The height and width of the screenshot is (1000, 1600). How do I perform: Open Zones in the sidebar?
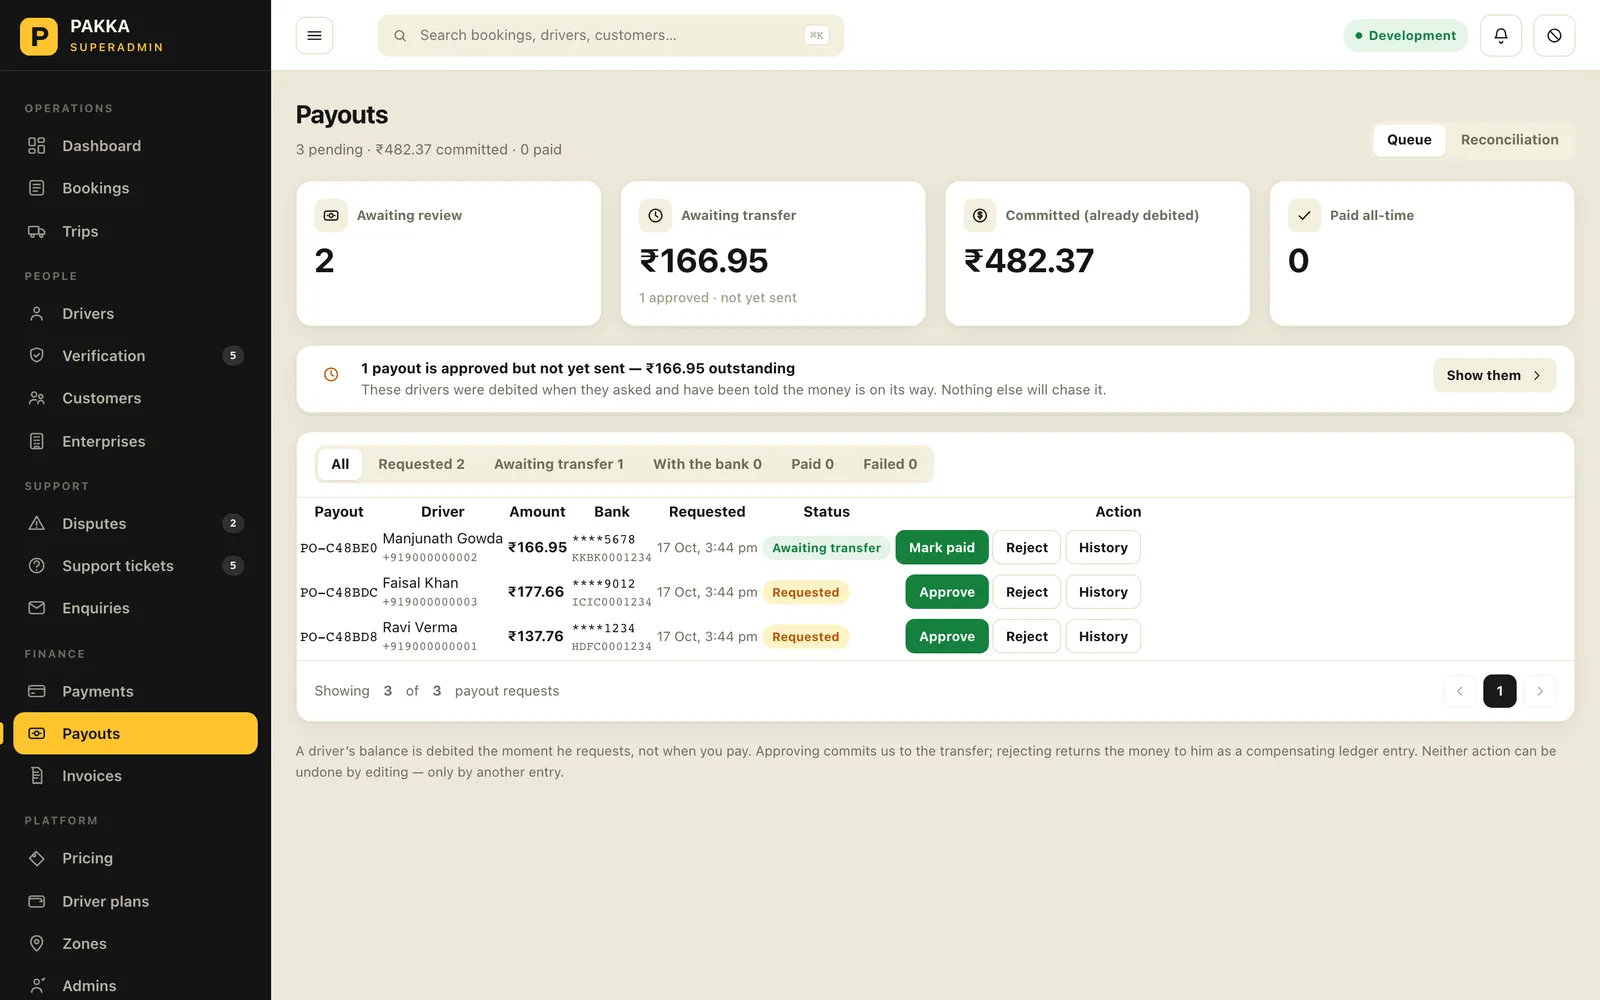136,943
